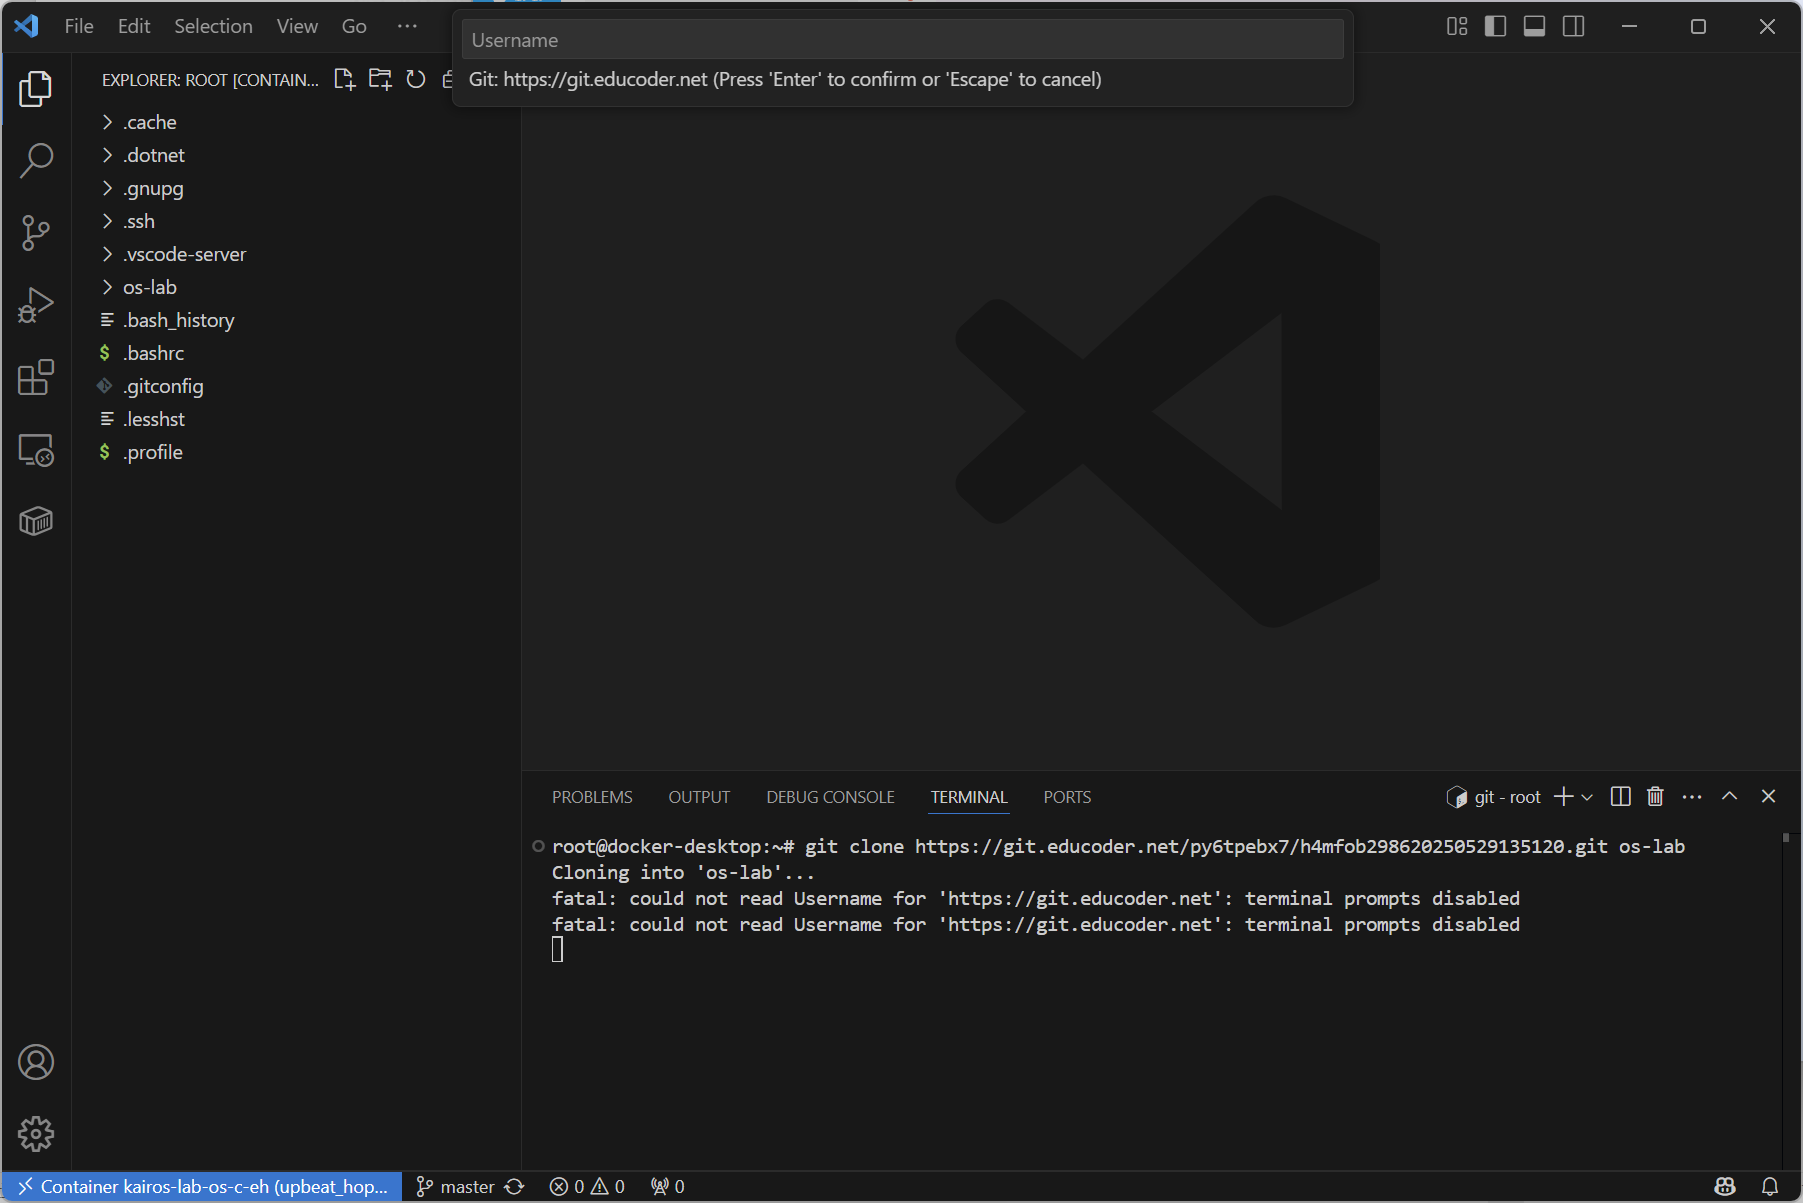Switch to the Ports tab
This screenshot has height=1203, width=1803.
1067,797
